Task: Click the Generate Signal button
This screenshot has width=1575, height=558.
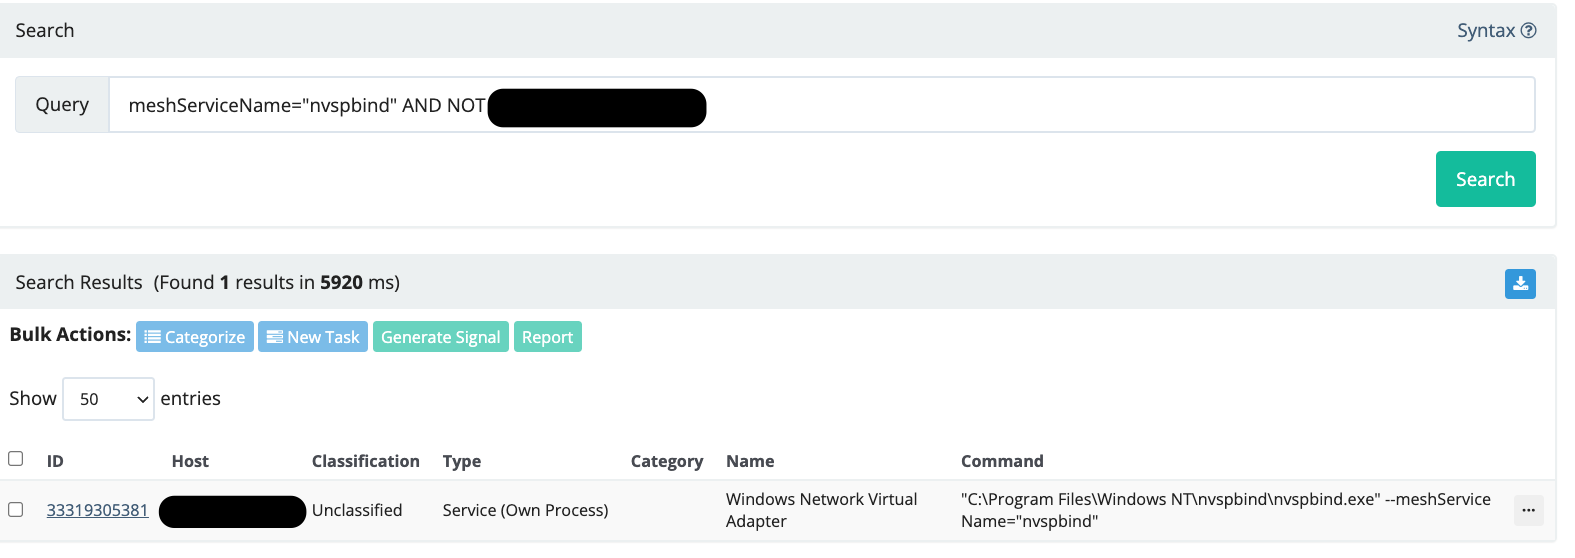Action: pos(441,337)
